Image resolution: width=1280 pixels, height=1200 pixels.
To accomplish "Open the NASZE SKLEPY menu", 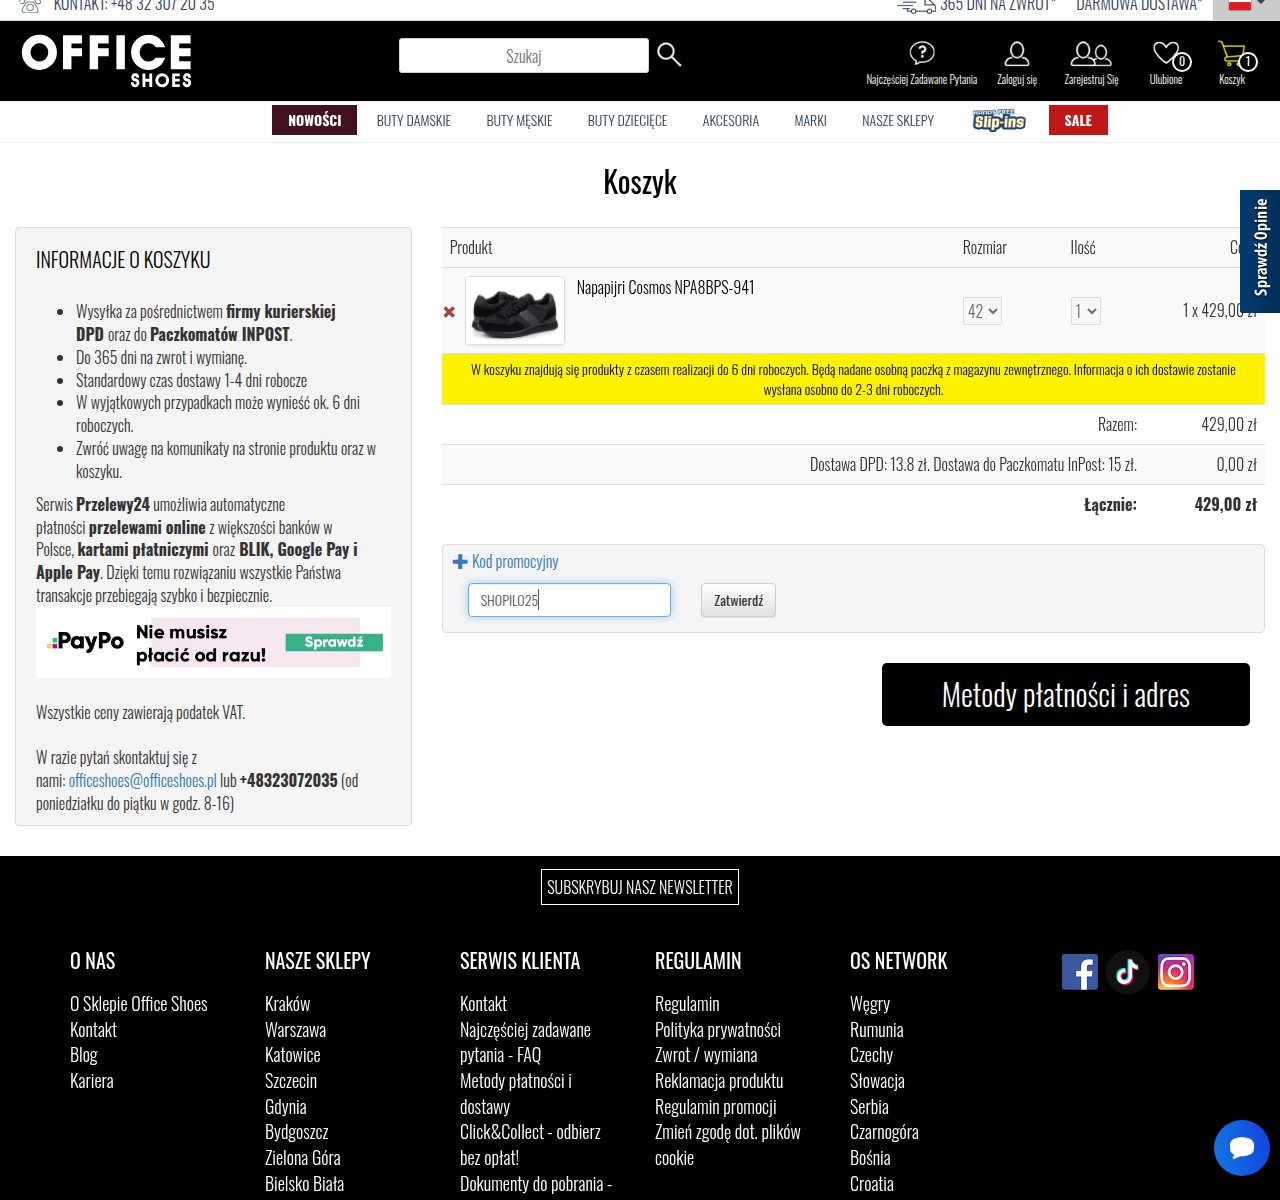I will coord(898,120).
